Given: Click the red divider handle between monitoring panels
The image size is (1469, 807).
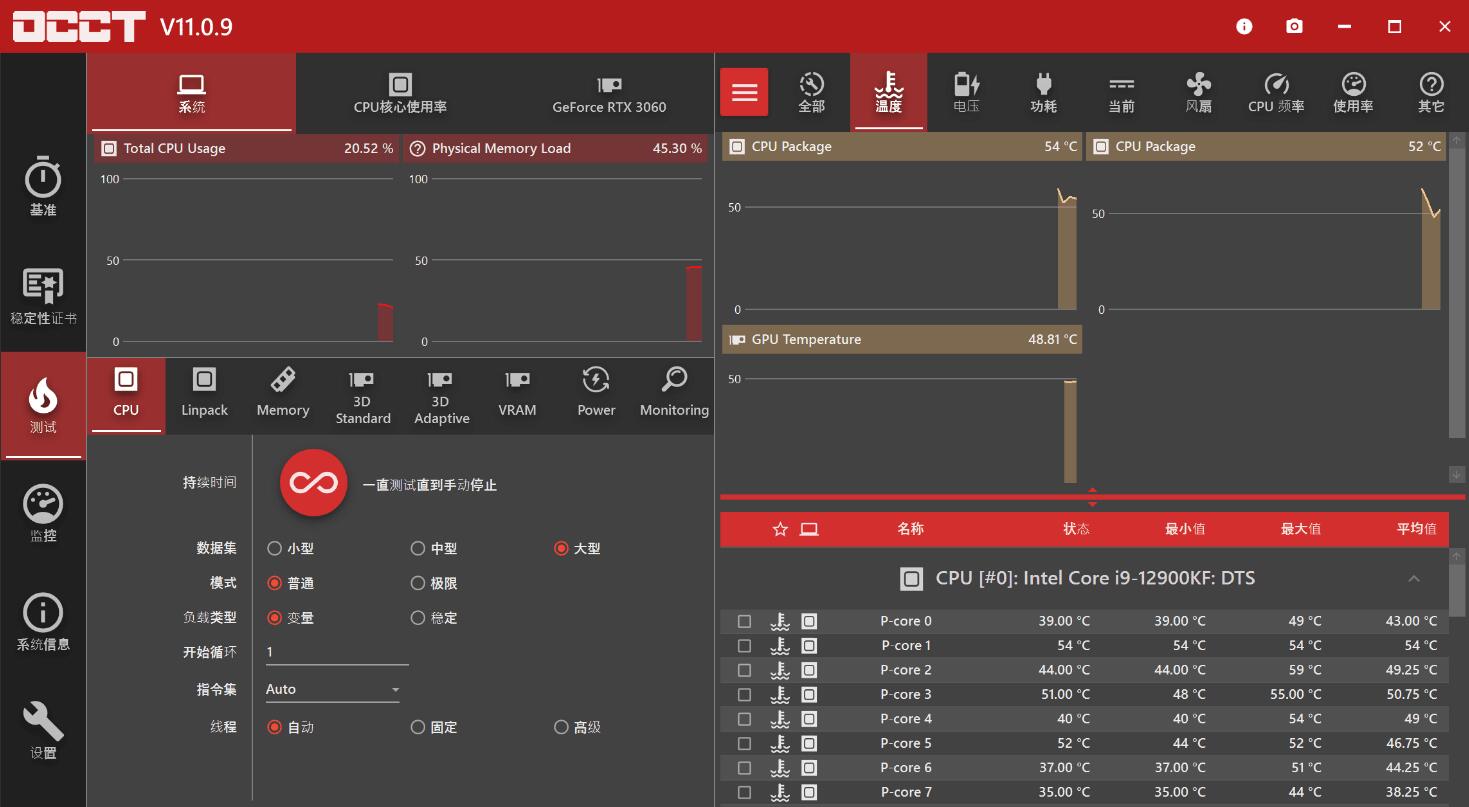Looking at the screenshot, I should 1092,496.
